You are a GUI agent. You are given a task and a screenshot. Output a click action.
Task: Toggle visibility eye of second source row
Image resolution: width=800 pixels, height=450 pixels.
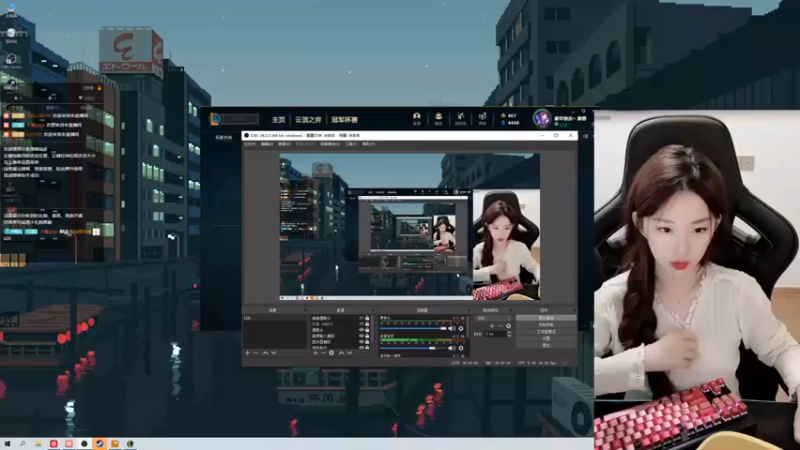tap(361, 324)
